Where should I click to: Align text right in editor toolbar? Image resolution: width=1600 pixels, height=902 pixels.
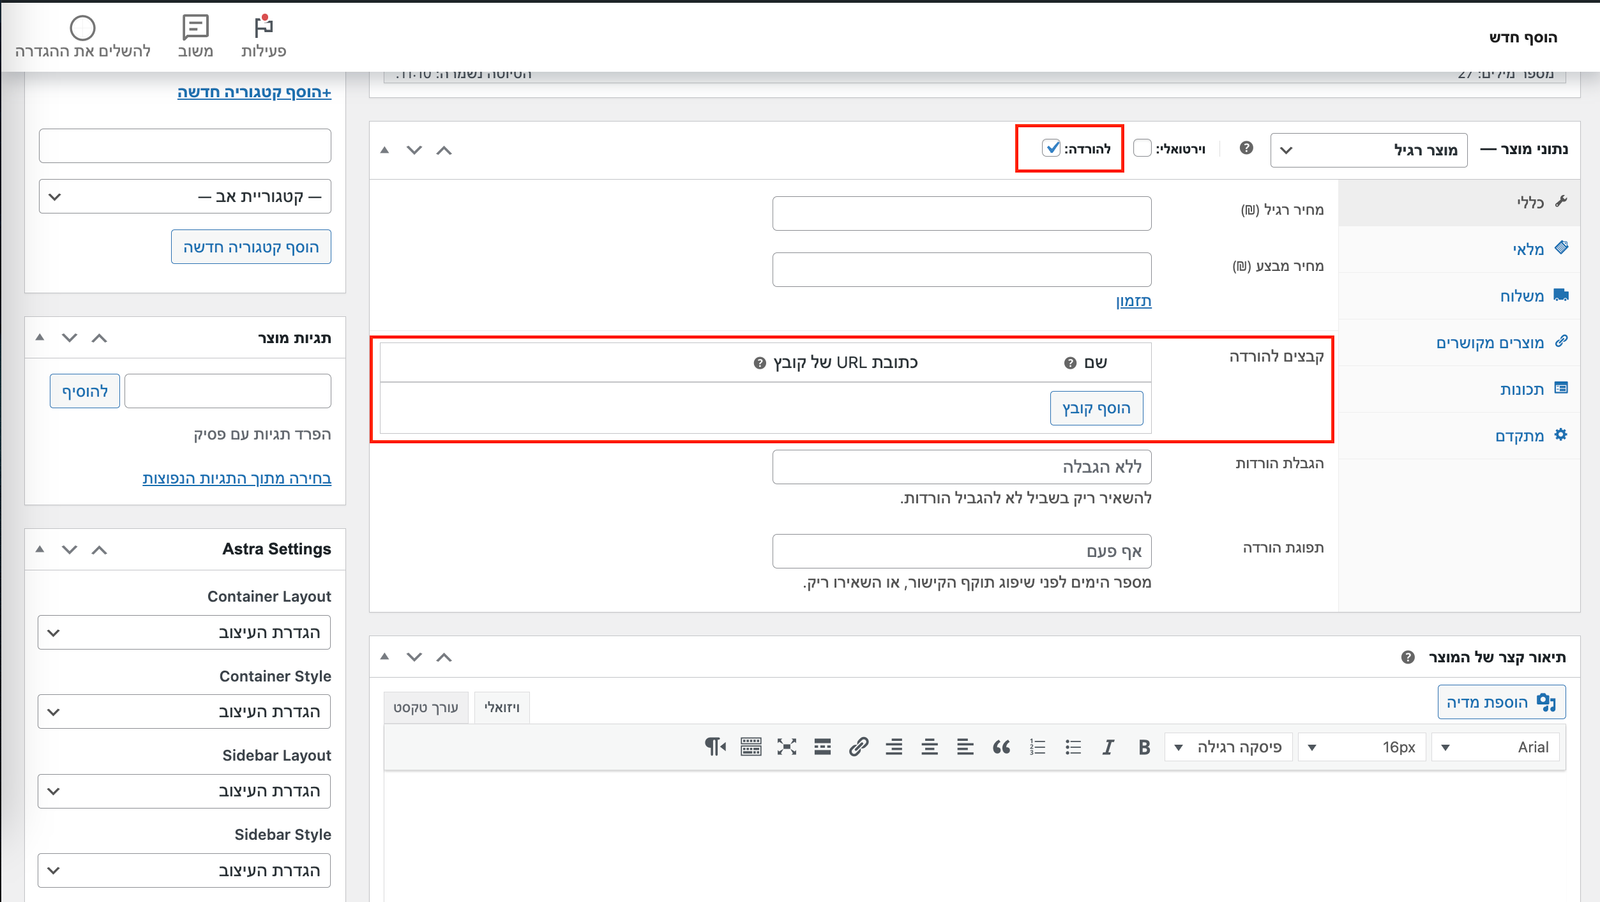pyautogui.click(x=894, y=747)
